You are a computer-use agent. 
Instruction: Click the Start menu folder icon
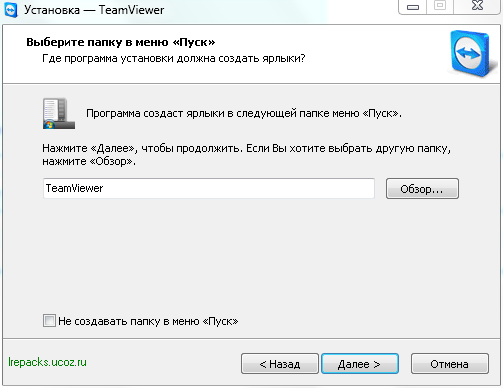click(59, 114)
